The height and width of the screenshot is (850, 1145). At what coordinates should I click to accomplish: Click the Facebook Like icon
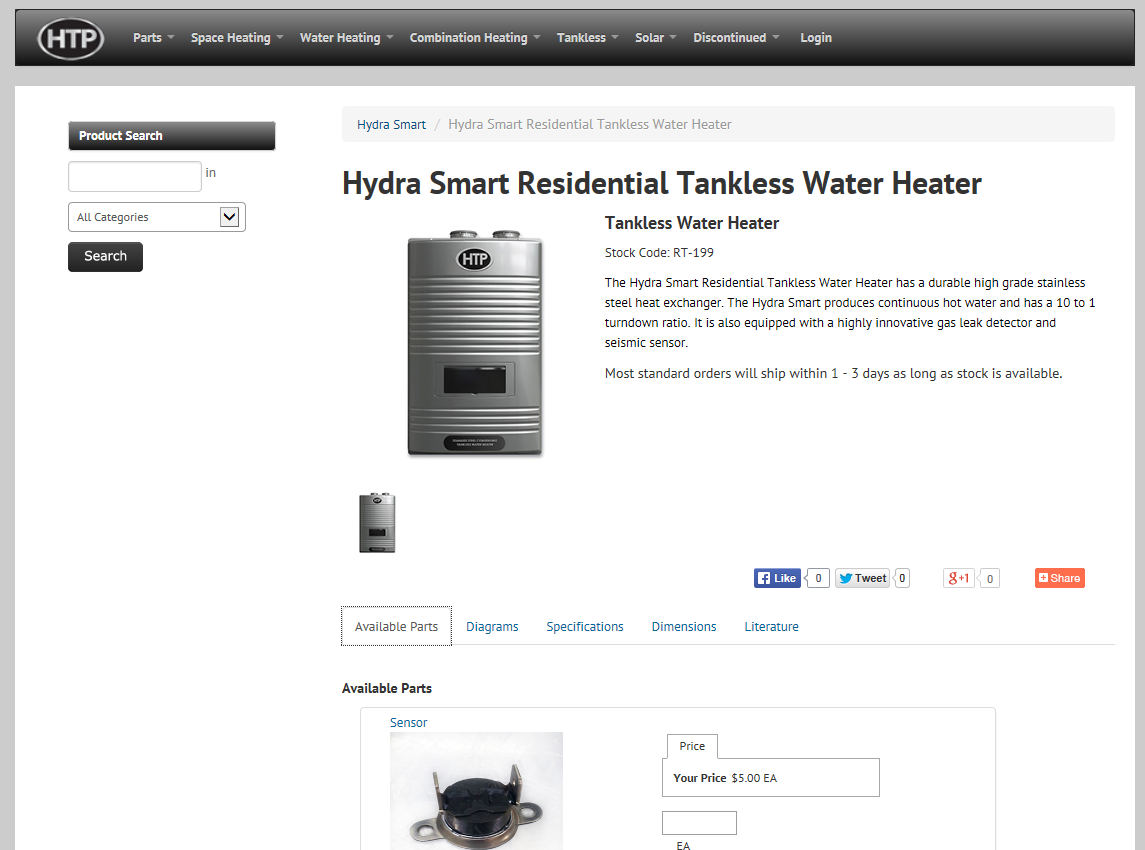coord(777,578)
